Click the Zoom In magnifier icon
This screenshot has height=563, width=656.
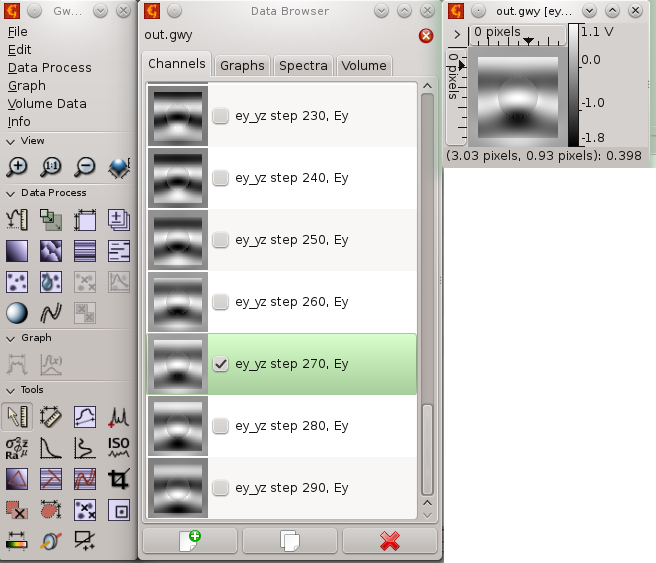[x=17, y=166]
